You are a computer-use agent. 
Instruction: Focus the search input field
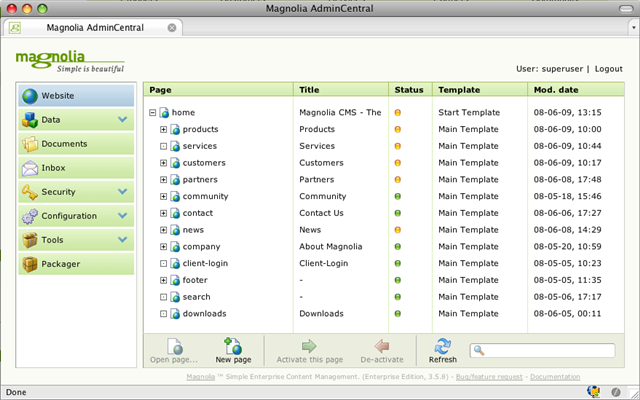tap(542, 351)
